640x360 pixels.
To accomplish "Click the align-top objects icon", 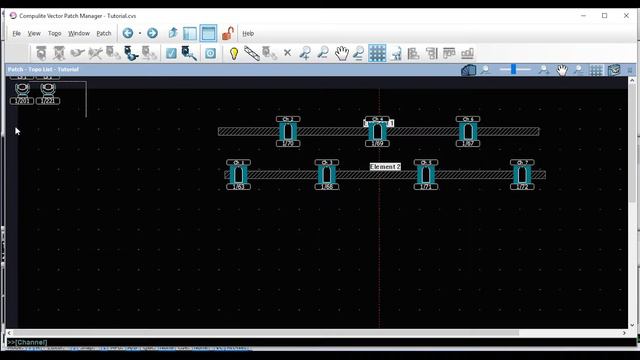I will click(x=449, y=53).
